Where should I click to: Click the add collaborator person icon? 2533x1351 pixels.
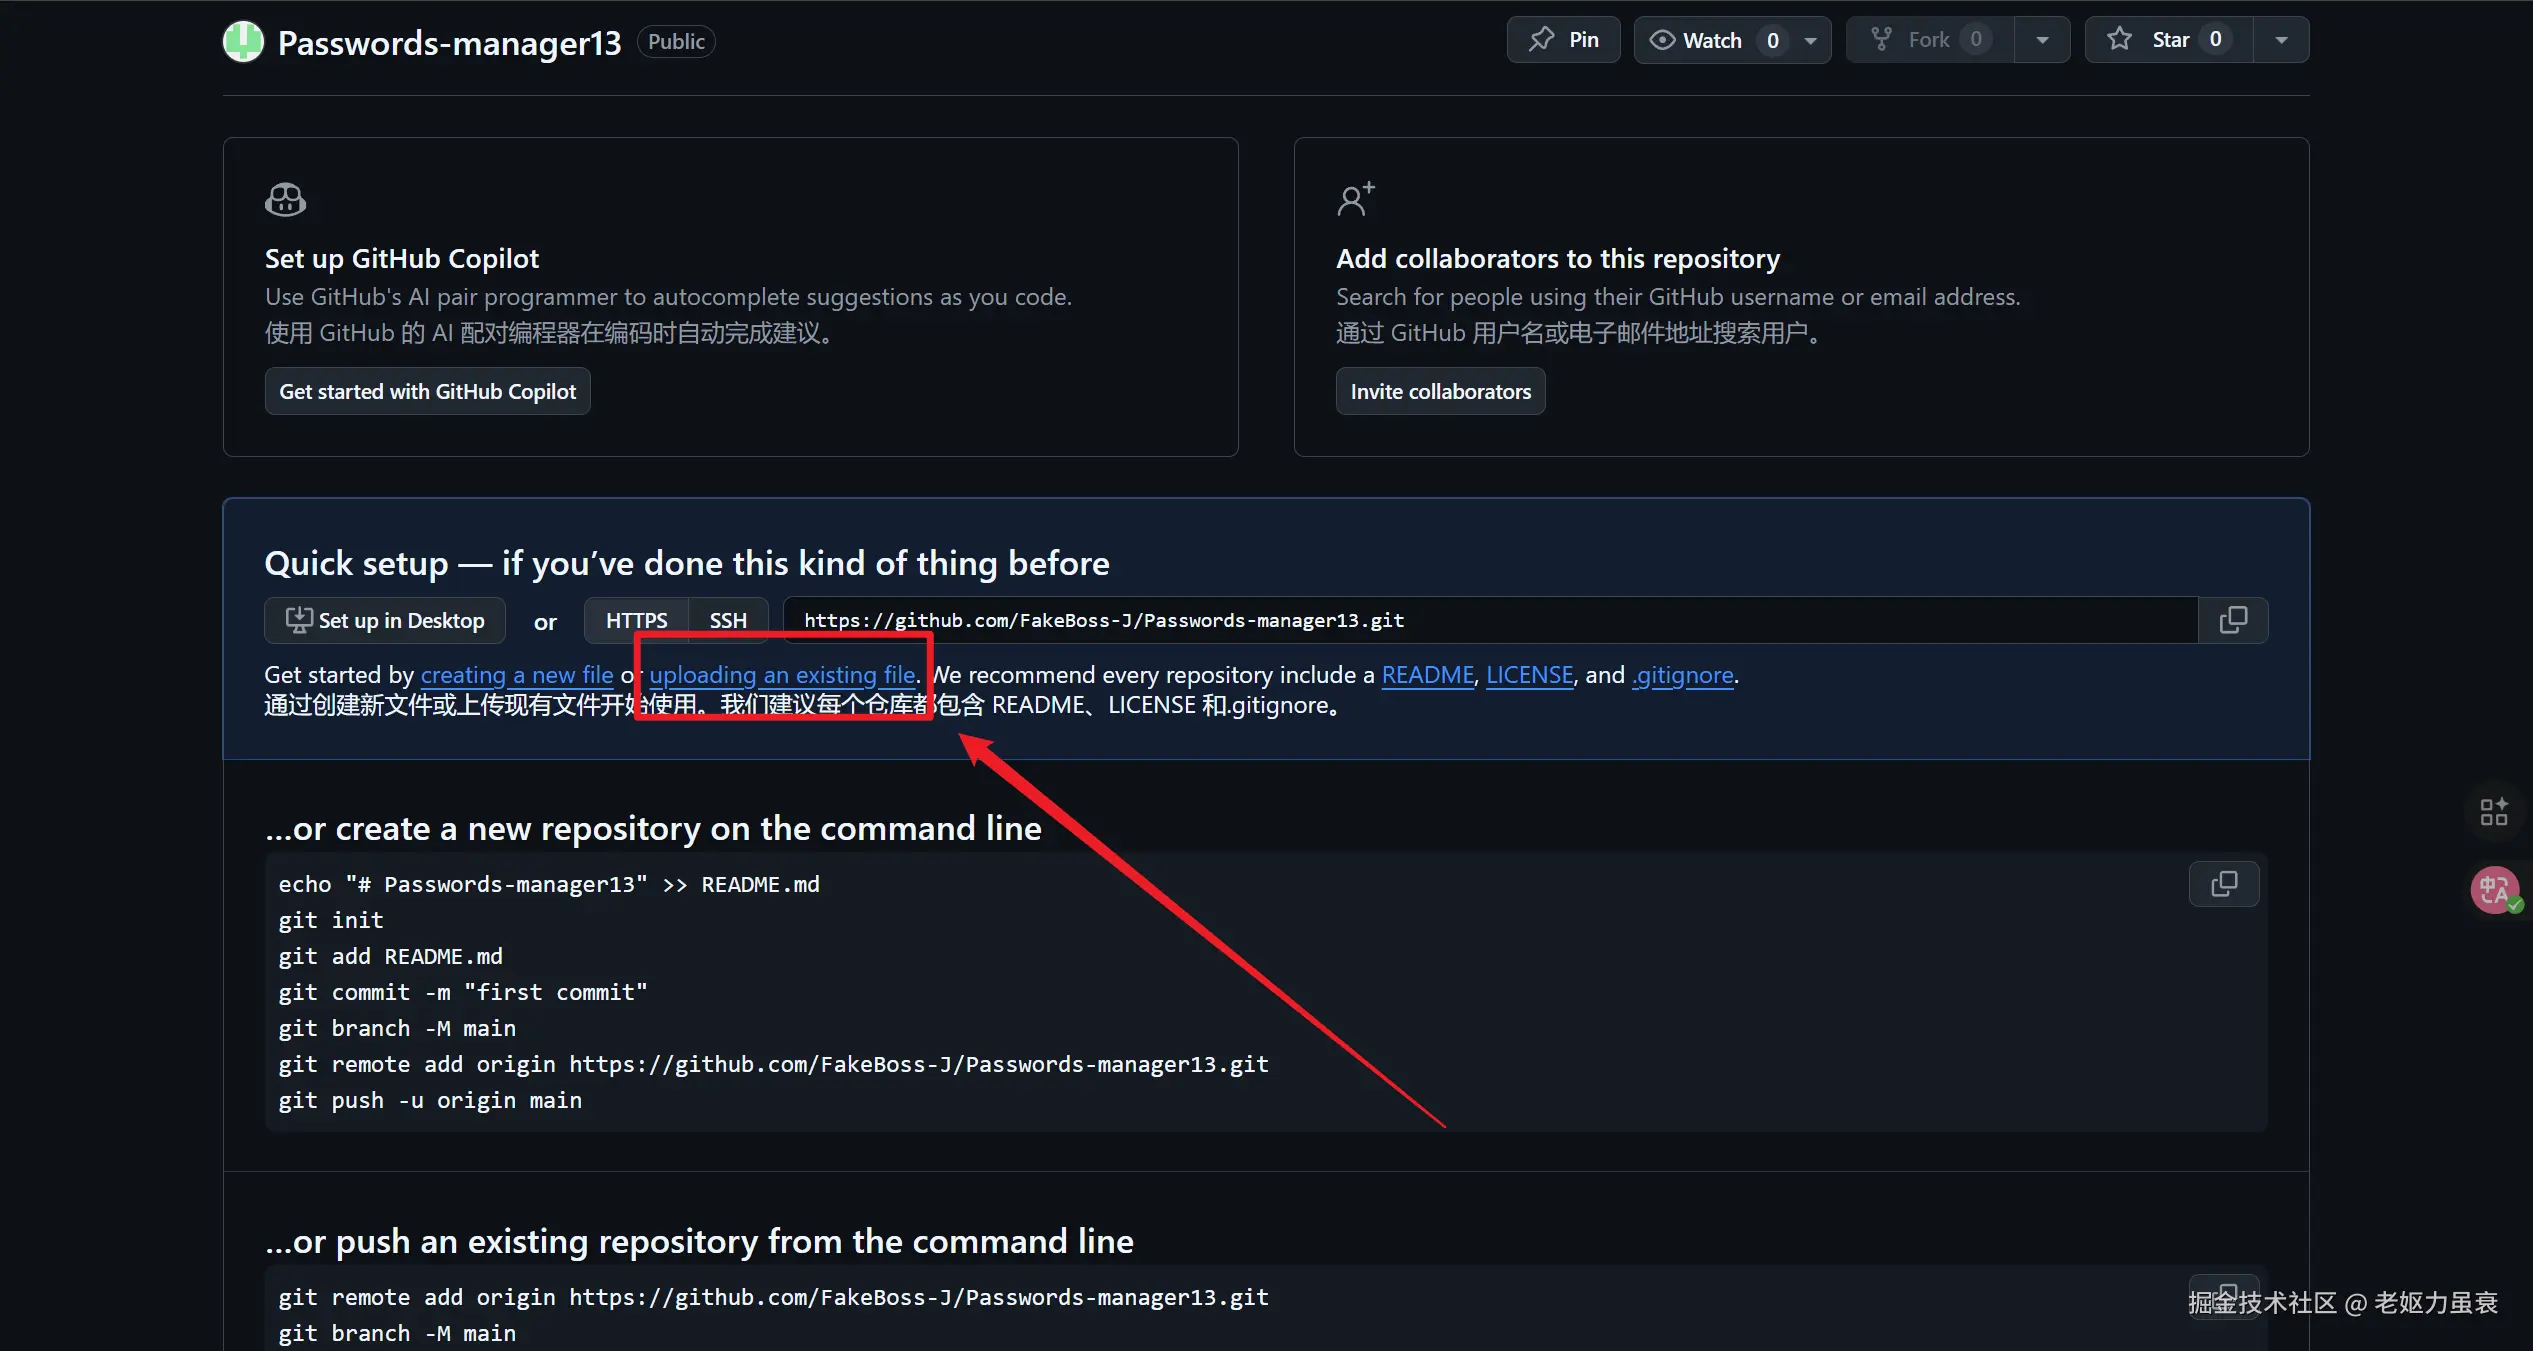click(1355, 199)
